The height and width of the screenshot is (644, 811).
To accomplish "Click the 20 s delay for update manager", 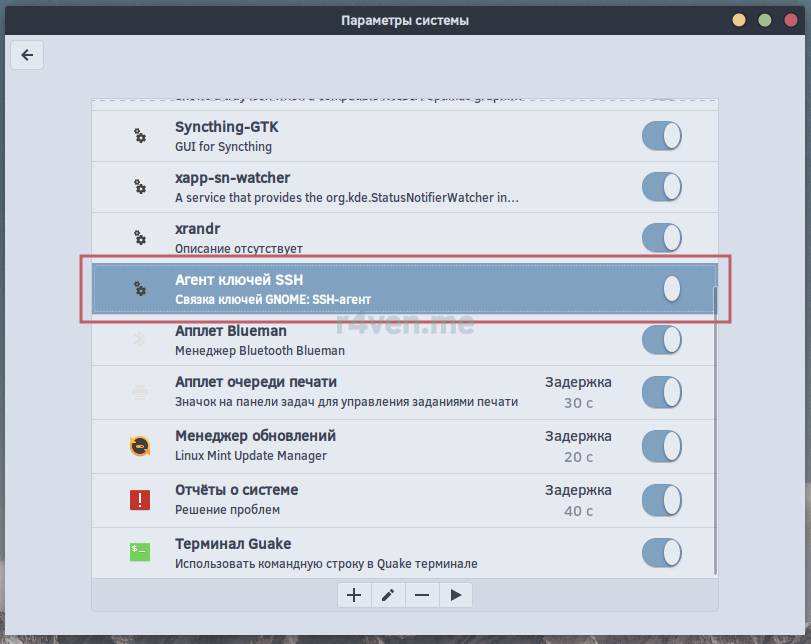I will [x=578, y=457].
